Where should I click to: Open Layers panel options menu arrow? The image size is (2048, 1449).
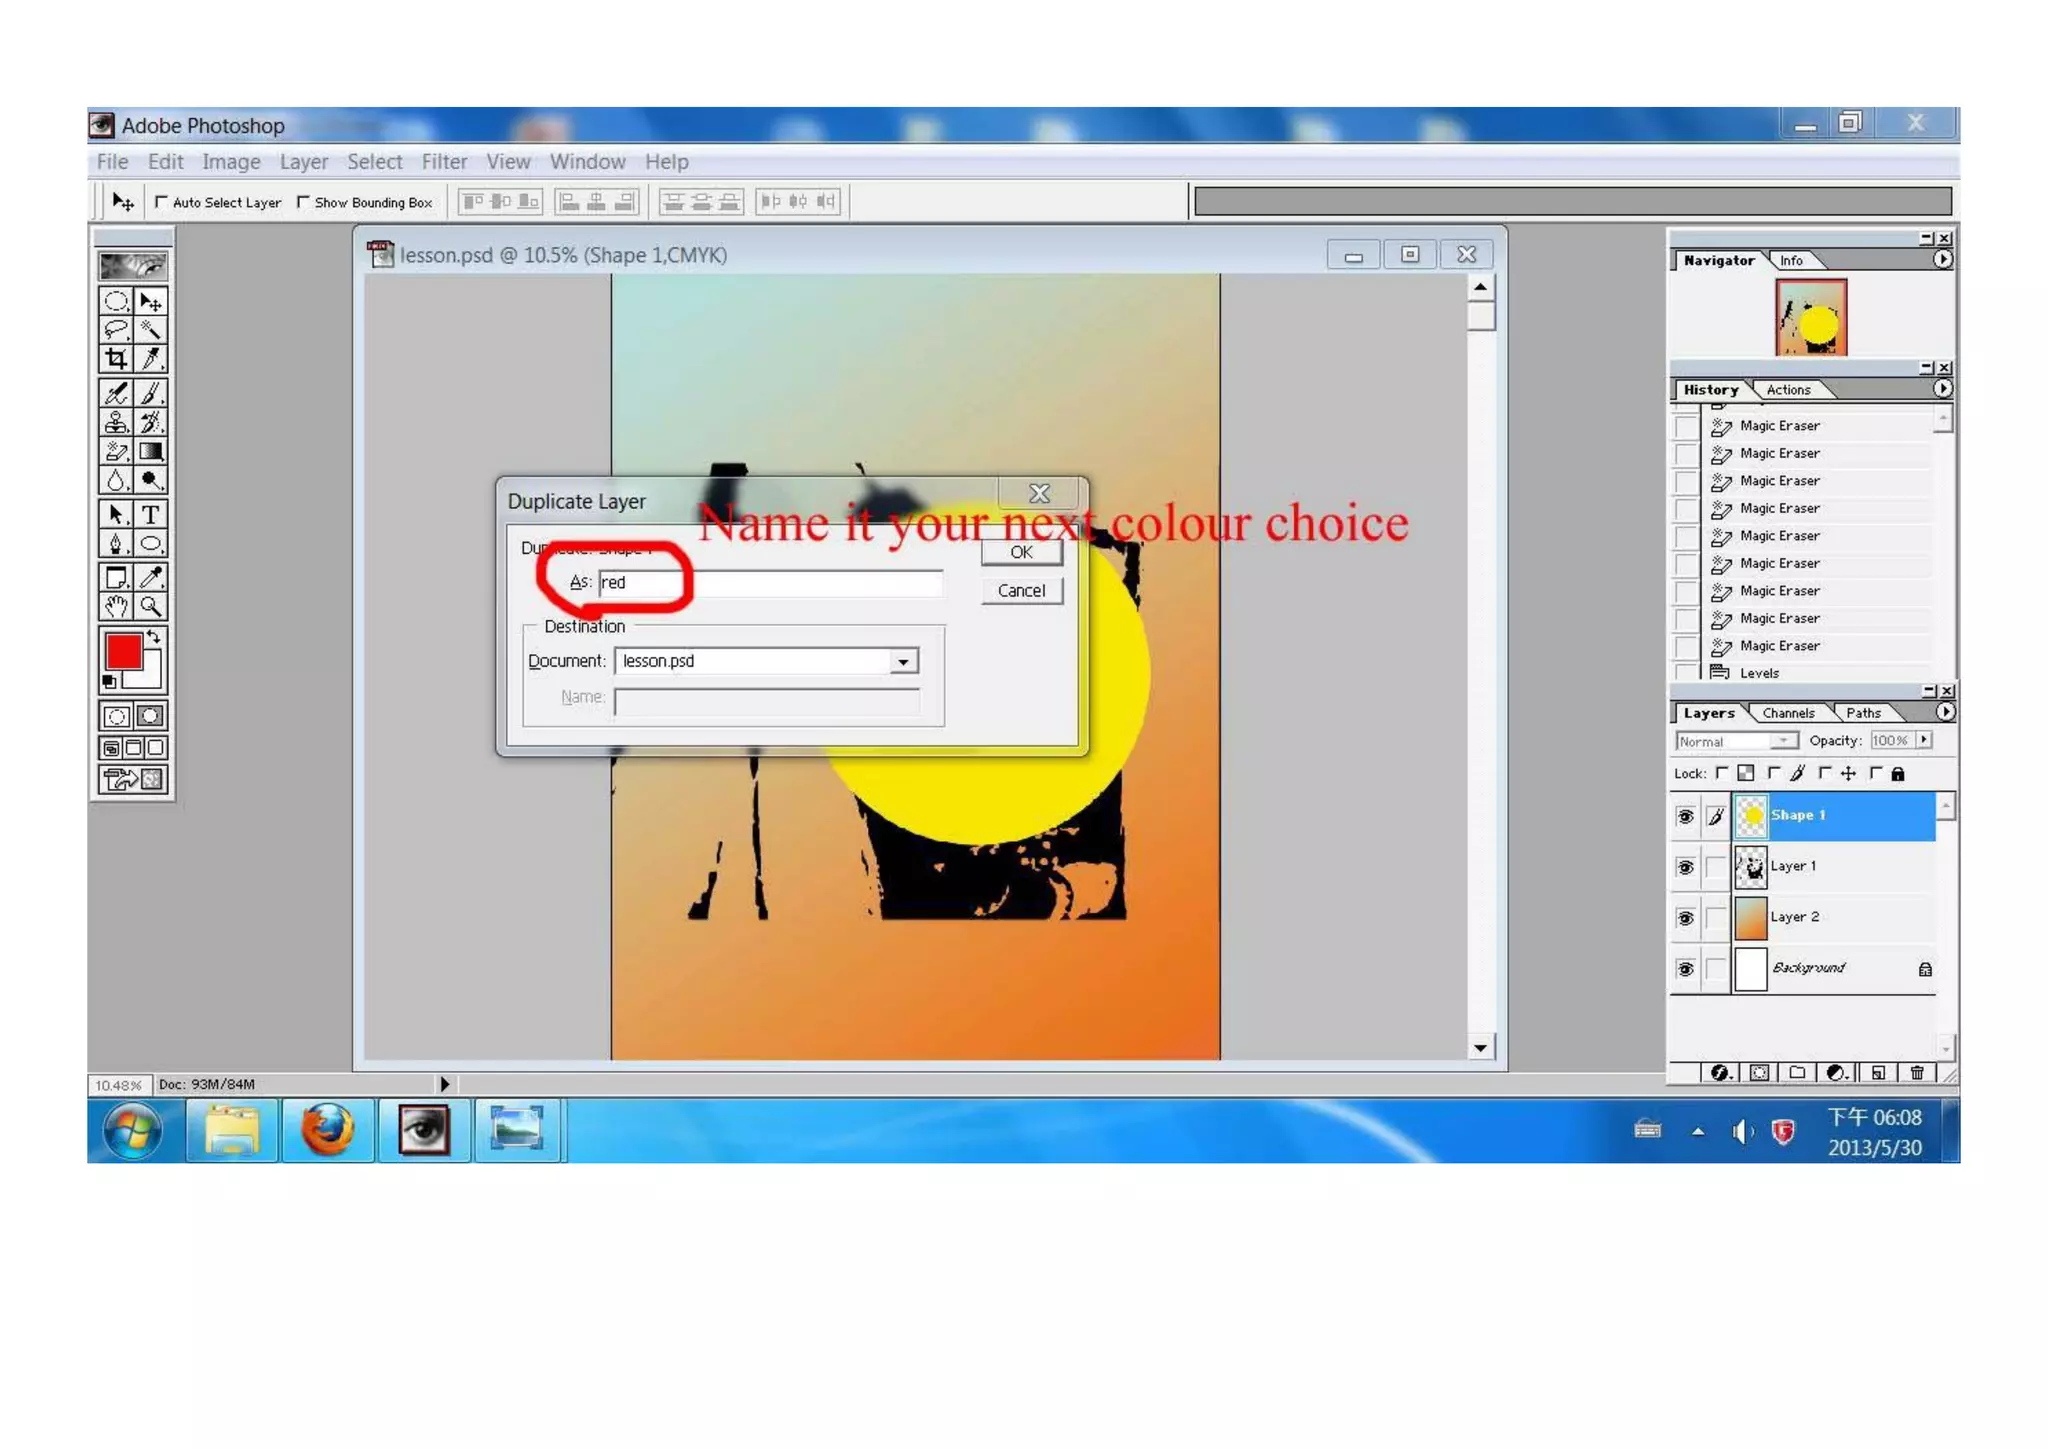(1944, 712)
